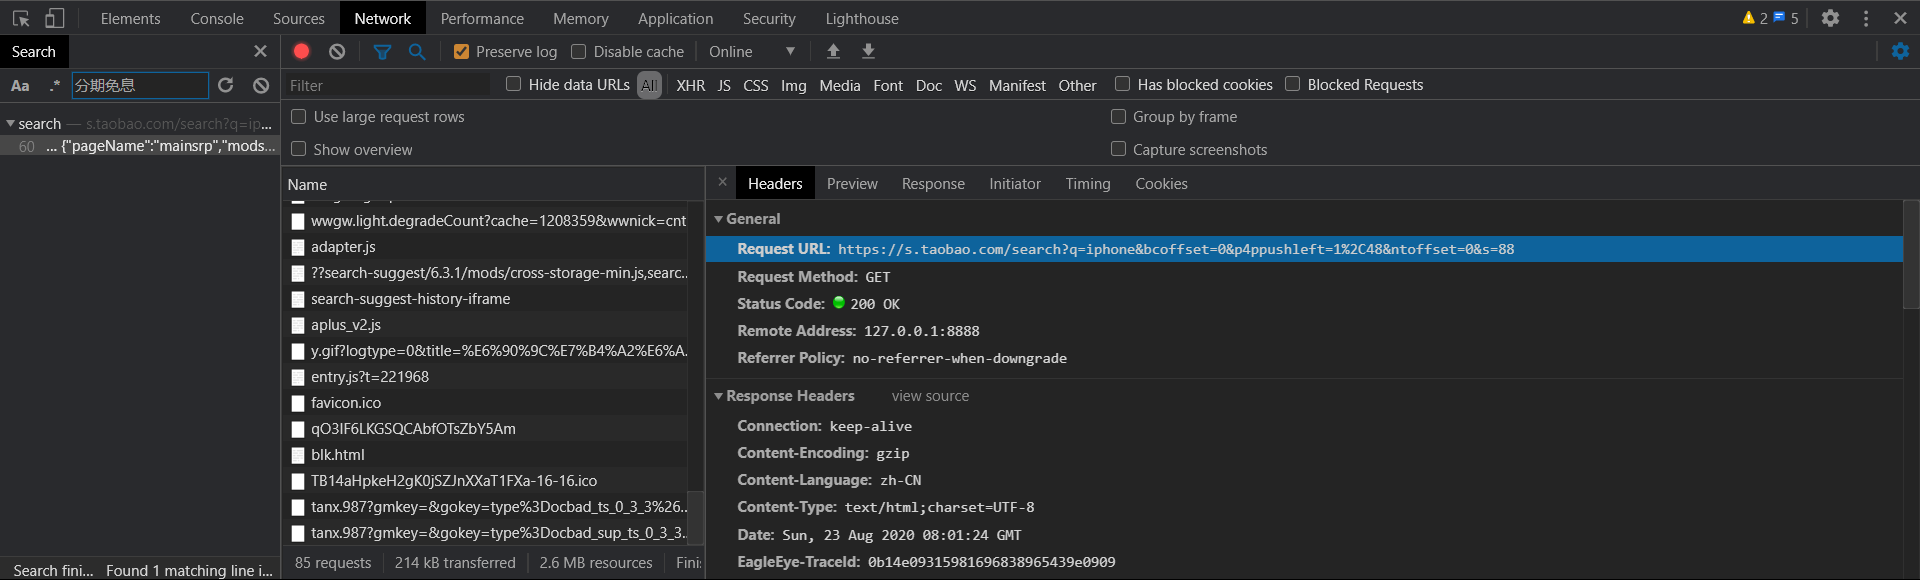Clear the network log
Viewport: 1920px width, 580px height.
(337, 51)
